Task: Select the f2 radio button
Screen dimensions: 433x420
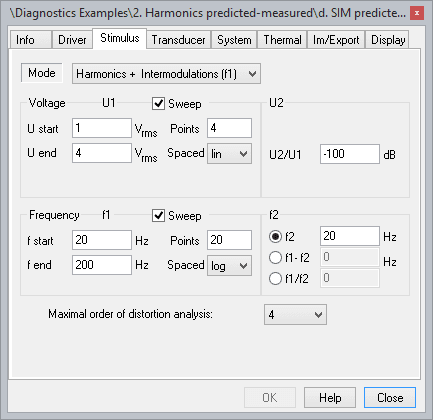Action: point(275,237)
